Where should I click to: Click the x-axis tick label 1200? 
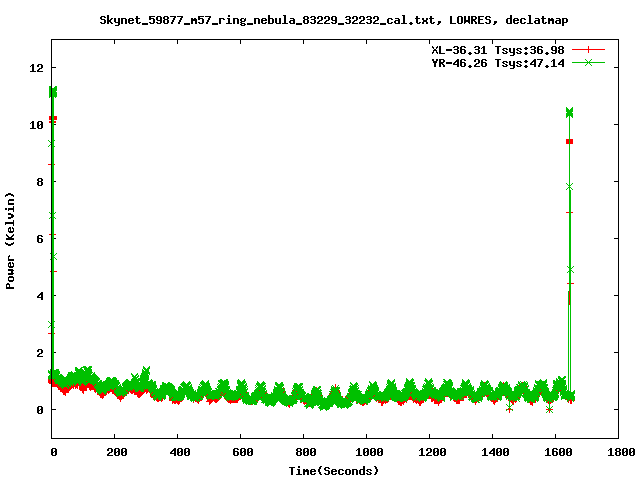(432, 452)
